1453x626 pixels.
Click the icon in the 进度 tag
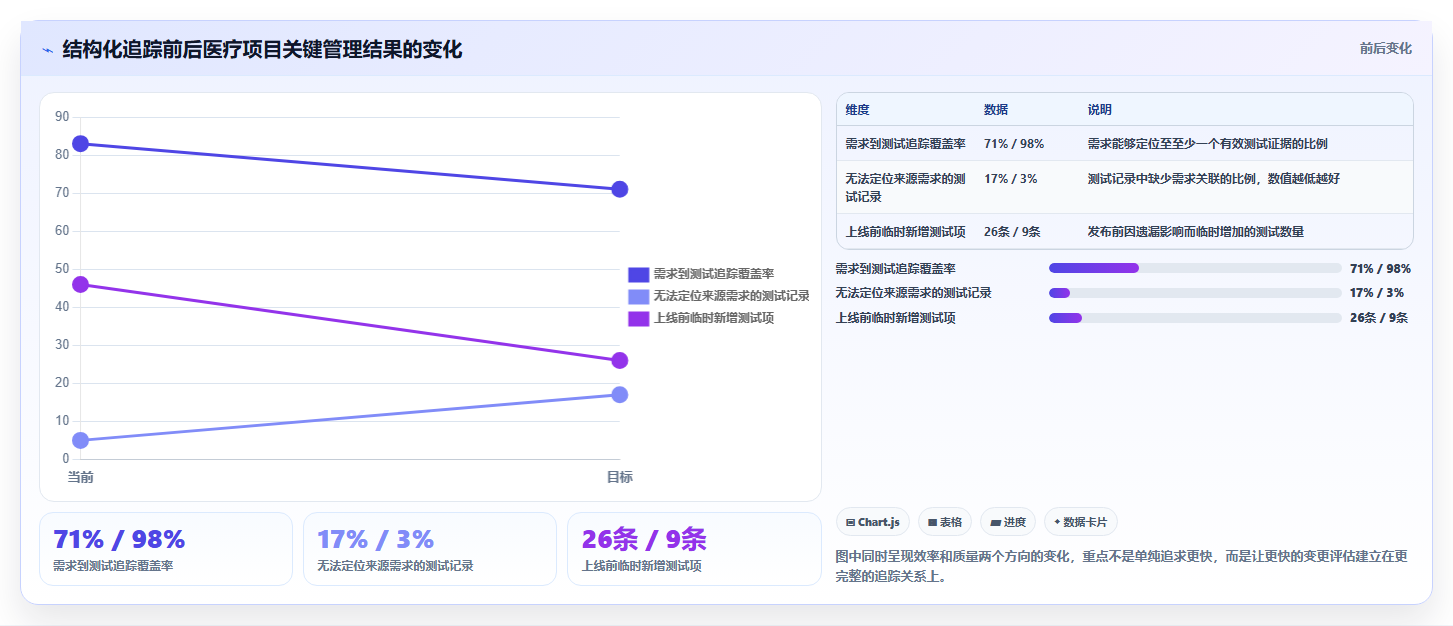(x=996, y=522)
